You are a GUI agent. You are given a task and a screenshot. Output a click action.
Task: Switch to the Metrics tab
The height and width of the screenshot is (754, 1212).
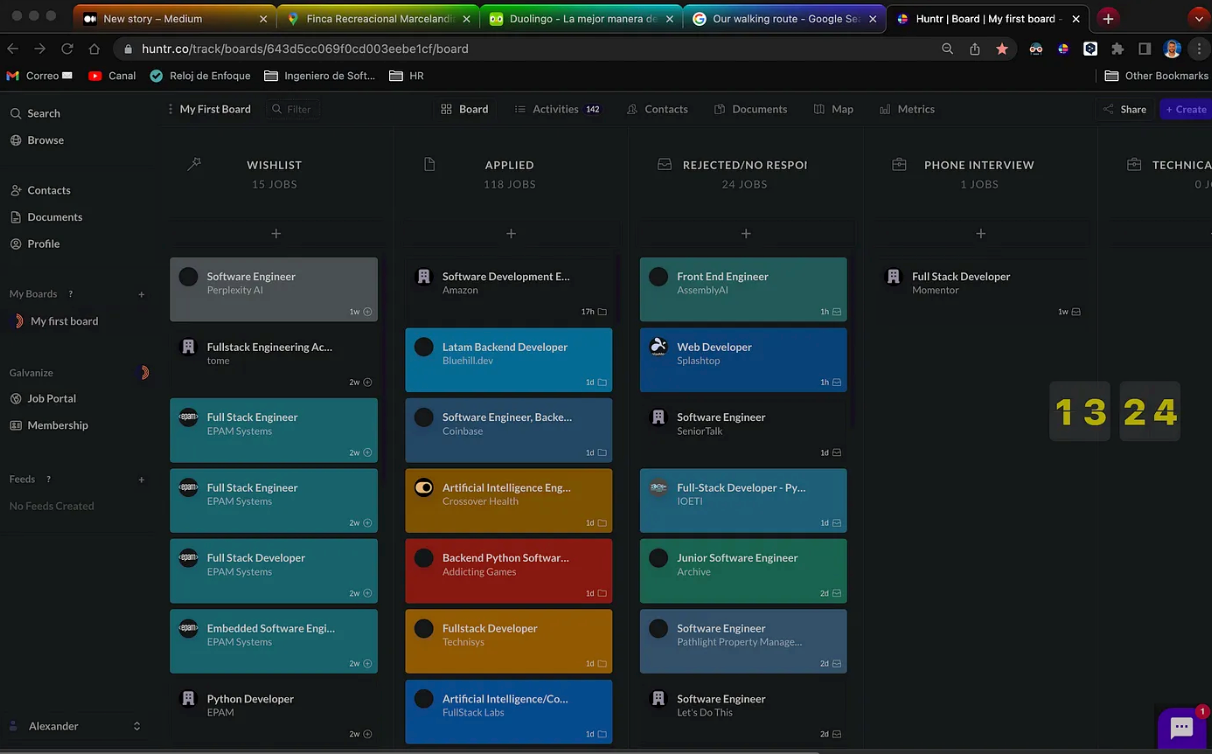[907, 109]
